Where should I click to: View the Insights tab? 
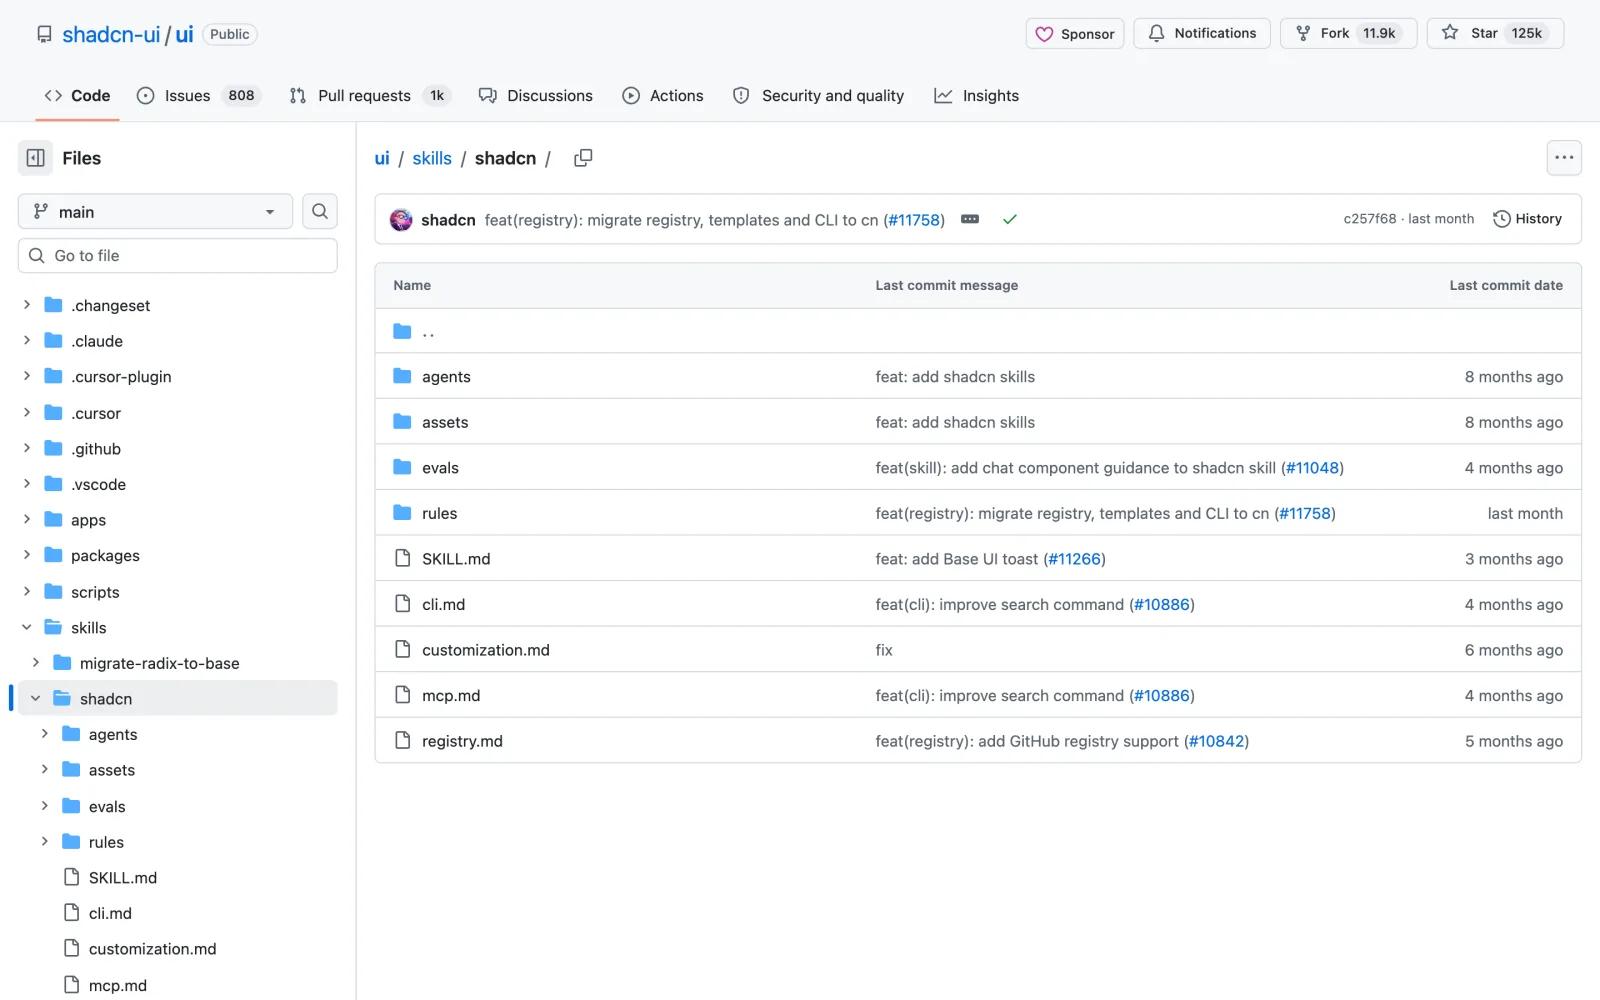[976, 95]
